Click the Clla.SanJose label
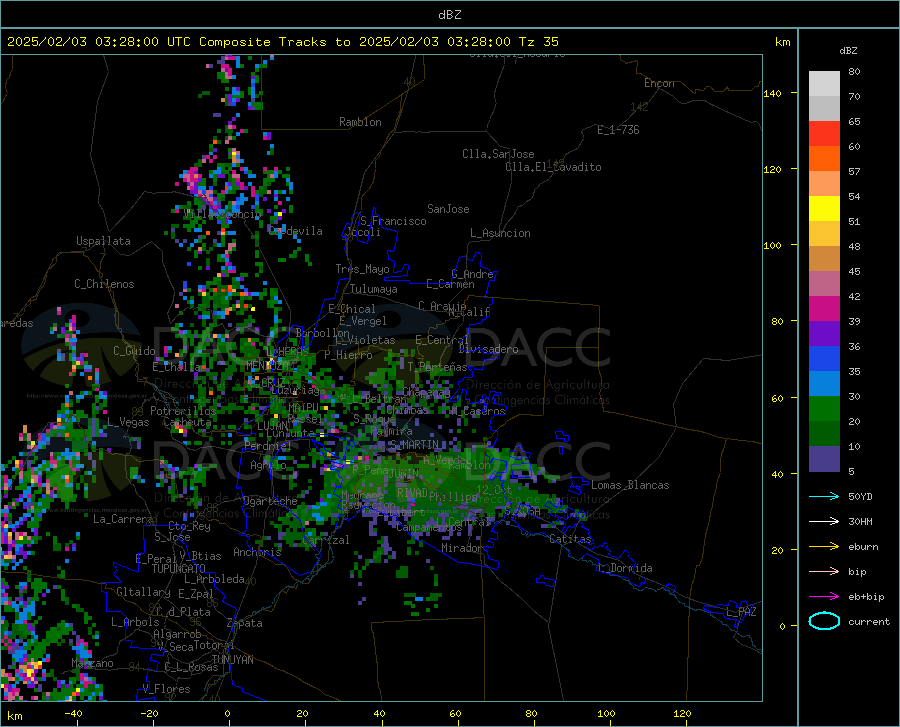 (x=498, y=154)
